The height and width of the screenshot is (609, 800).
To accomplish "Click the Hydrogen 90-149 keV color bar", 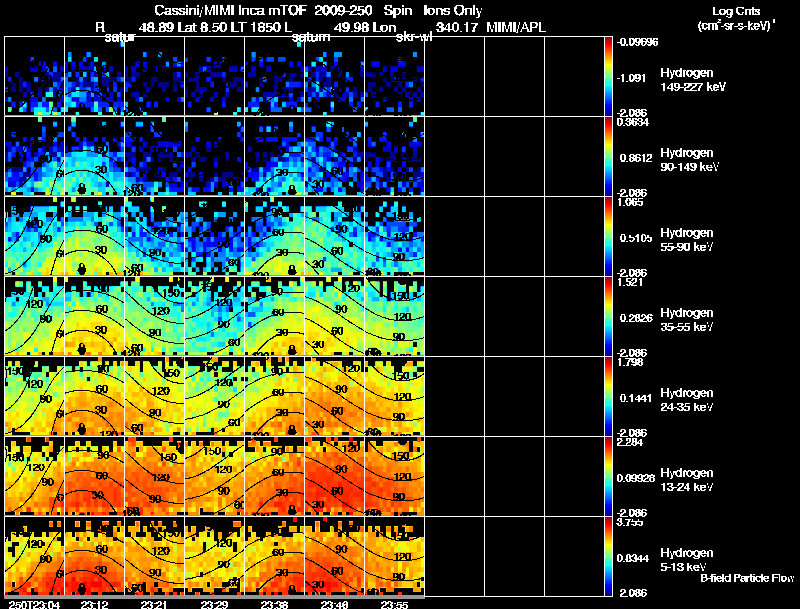I will pos(608,156).
